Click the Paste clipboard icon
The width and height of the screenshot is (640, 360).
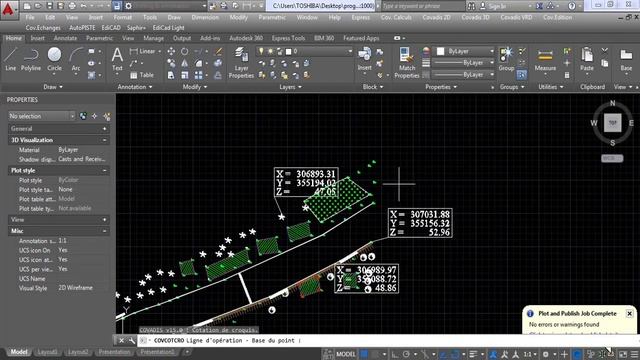click(x=587, y=59)
